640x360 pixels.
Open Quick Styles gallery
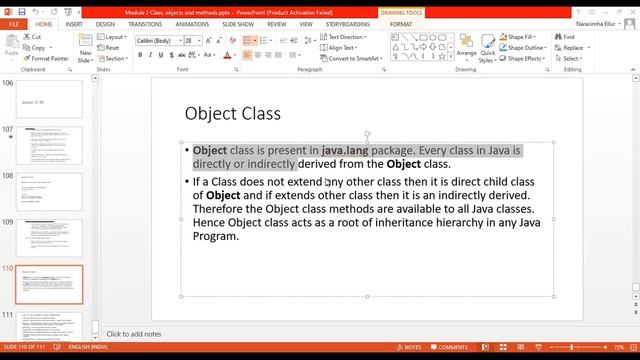[488, 48]
